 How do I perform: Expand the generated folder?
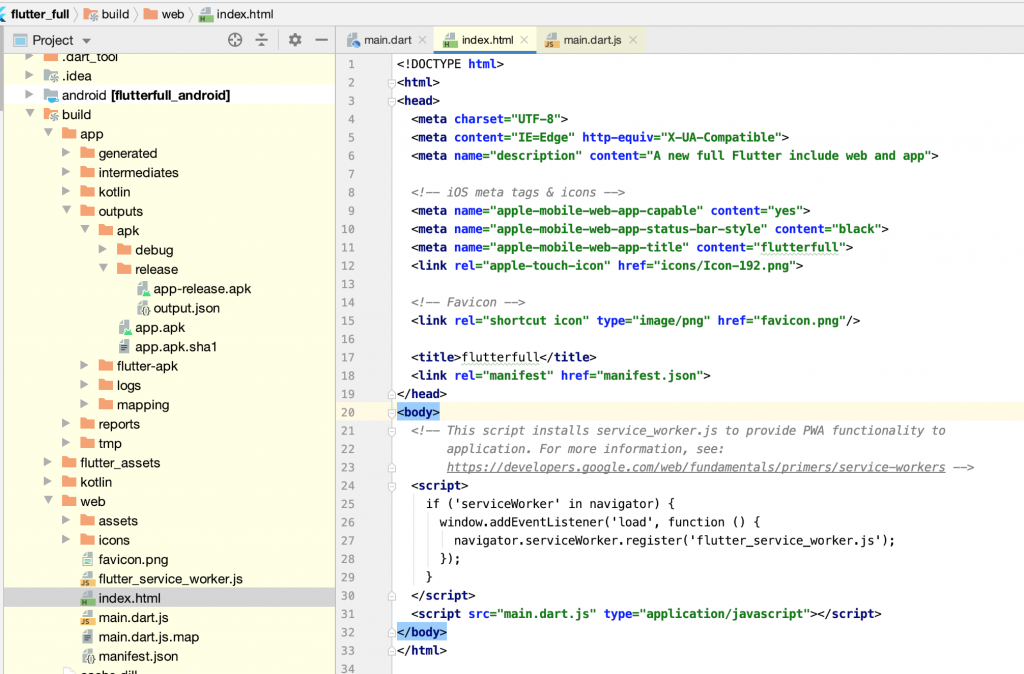66,153
